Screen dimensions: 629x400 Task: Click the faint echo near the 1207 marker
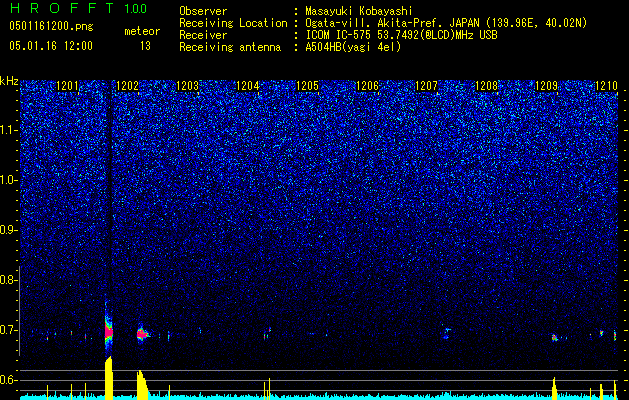(446, 333)
